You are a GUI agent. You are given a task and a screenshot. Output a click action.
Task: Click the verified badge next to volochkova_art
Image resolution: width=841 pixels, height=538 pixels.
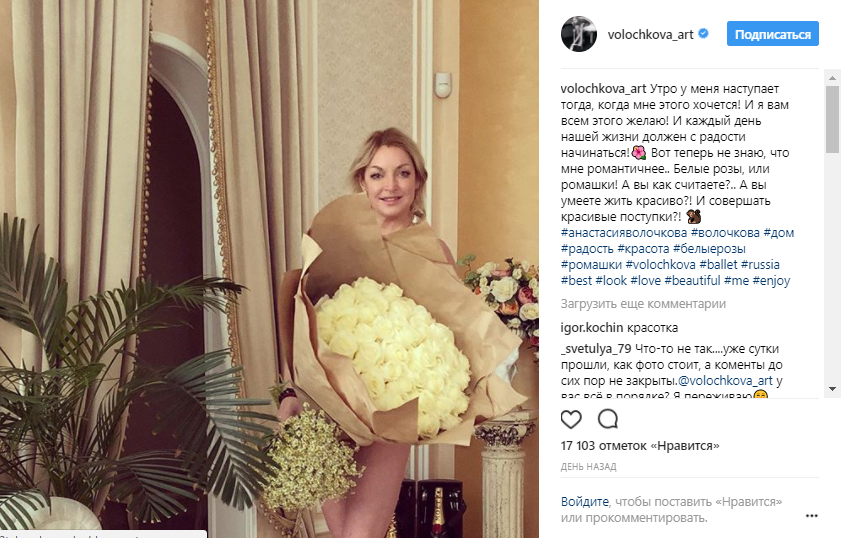703,33
